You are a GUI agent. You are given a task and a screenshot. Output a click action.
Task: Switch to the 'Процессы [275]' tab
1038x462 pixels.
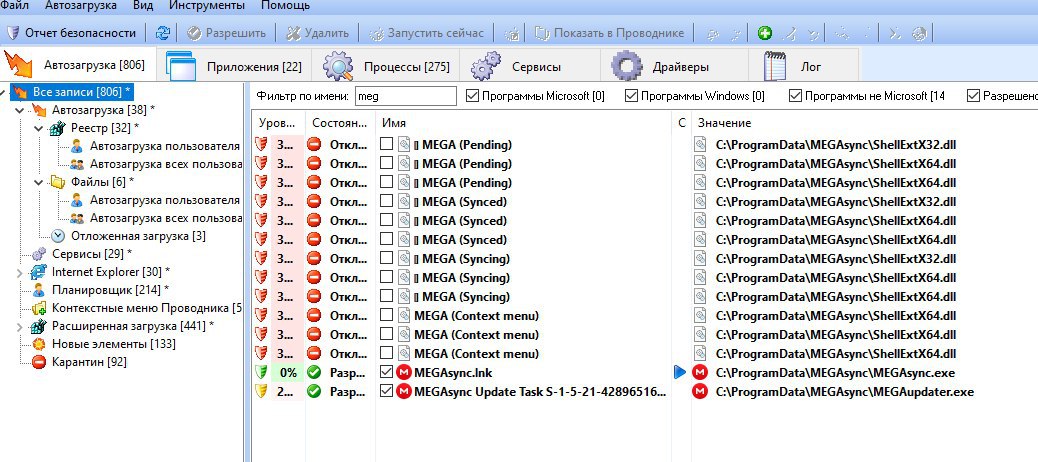(x=387, y=66)
